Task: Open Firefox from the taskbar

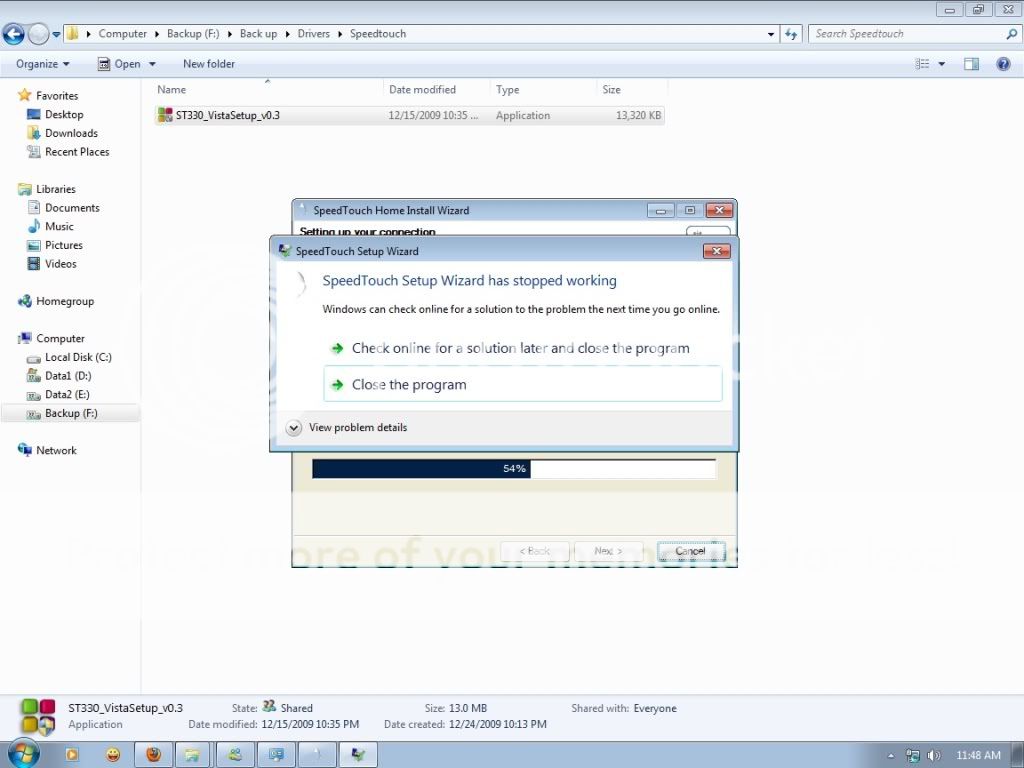Action: (154, 755)
